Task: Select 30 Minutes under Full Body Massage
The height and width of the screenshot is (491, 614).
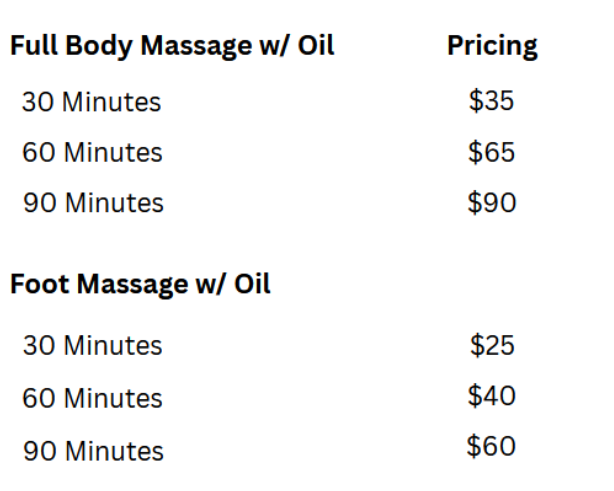Action: (x=92, y=102)
